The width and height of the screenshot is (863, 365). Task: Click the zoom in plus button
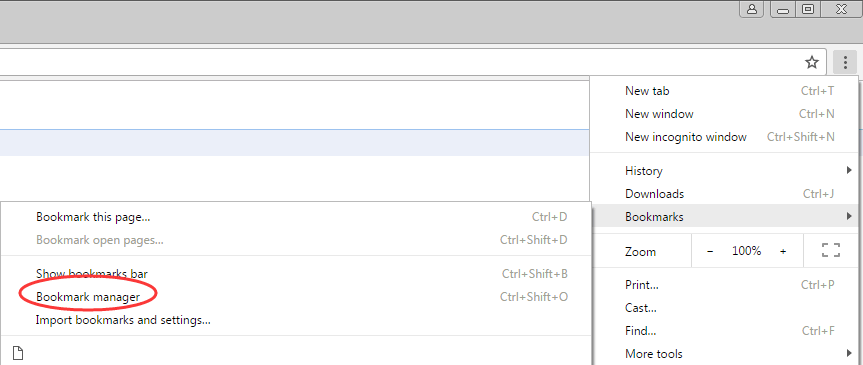coord(783,251)
